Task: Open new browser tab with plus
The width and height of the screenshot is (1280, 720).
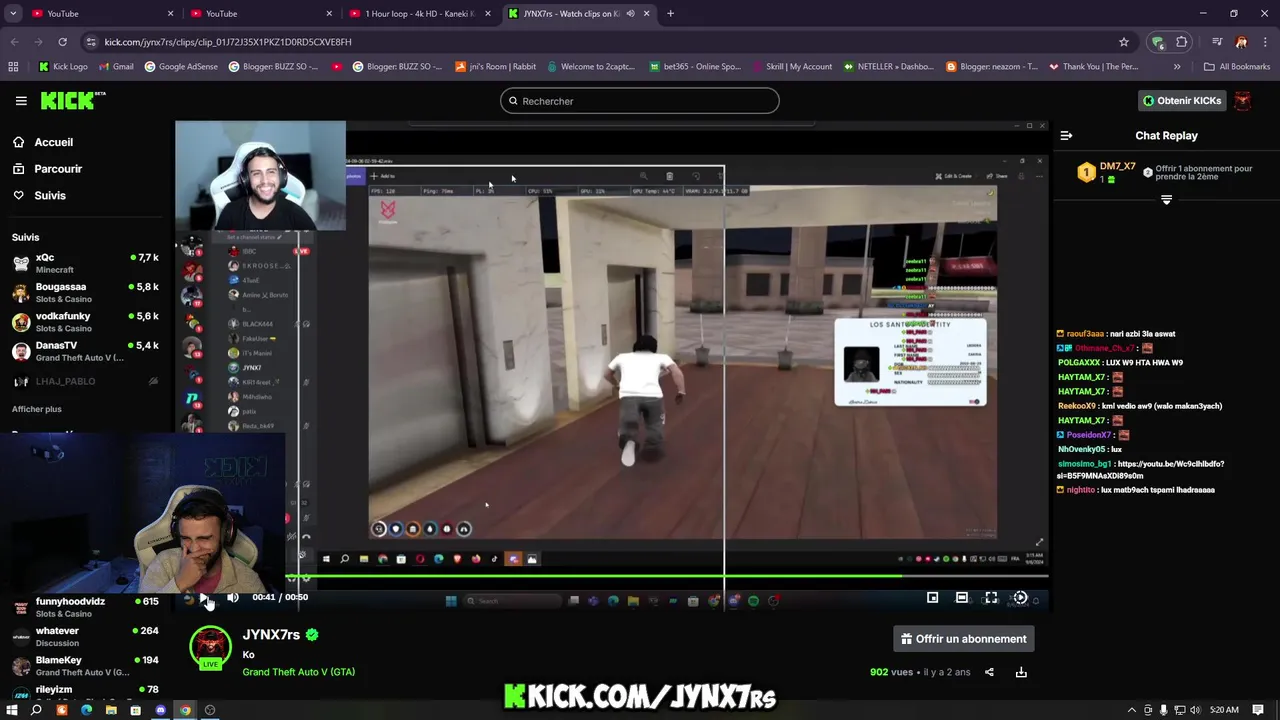Action: (670, 13)
